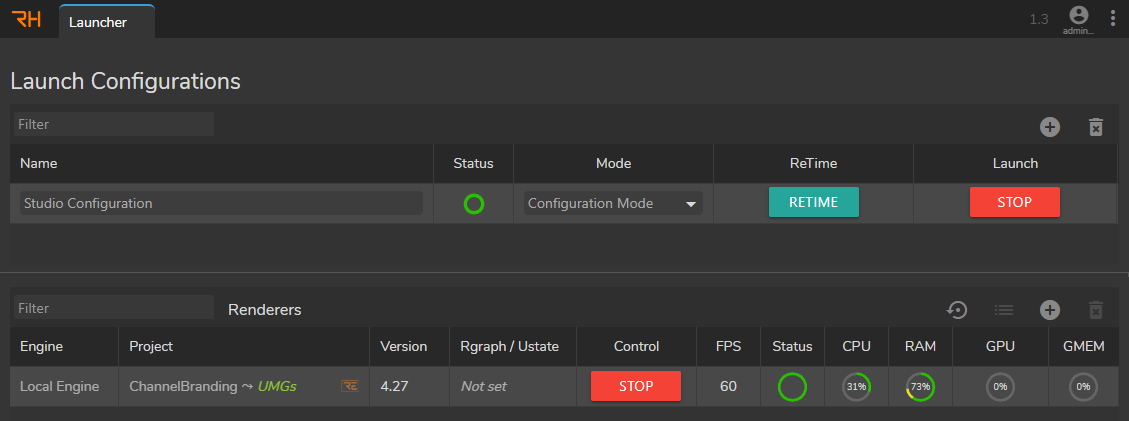The height and width of the screenshot is (421, 1129).
Task: Open the Configuration Mode dropdown
Action: [613, 204]
